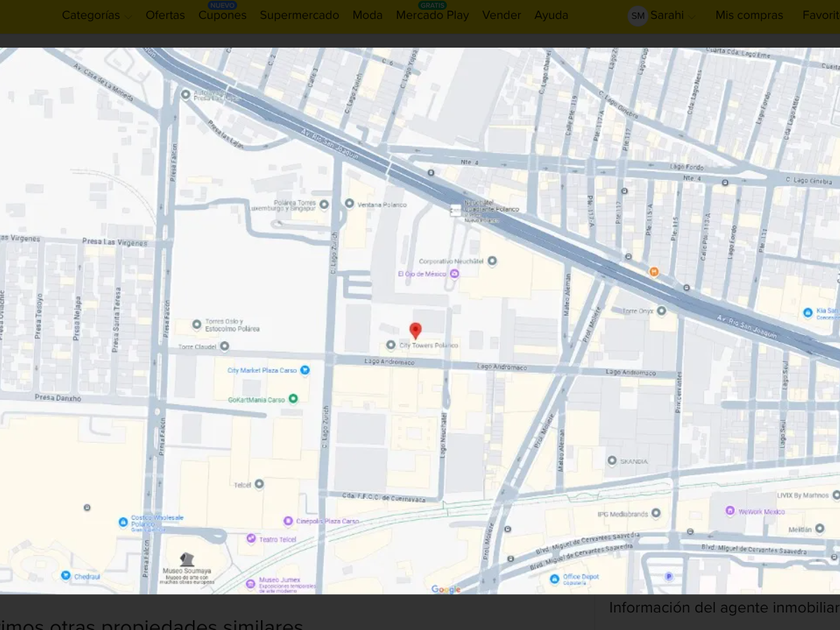Select the Kia San Joaquín shopping icon
Viewport: 840px width, 630px height.
click(808, 312)
